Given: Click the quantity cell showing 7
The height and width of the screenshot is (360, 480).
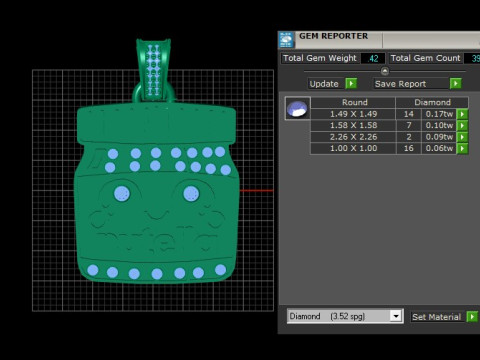Looking at the screenshot, I should (409, 125).
